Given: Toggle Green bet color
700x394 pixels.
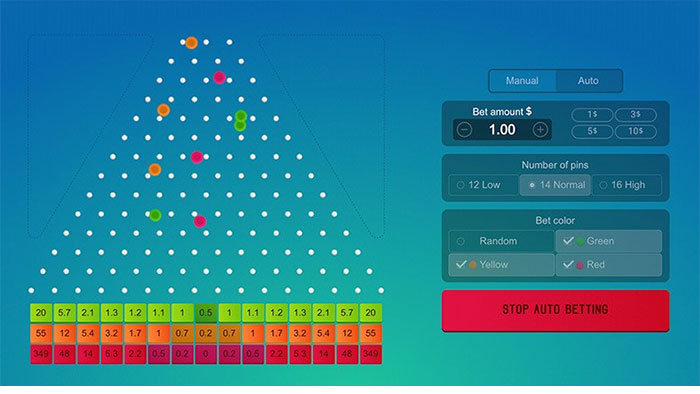Looking at the screenshot, I should [608, 241].
